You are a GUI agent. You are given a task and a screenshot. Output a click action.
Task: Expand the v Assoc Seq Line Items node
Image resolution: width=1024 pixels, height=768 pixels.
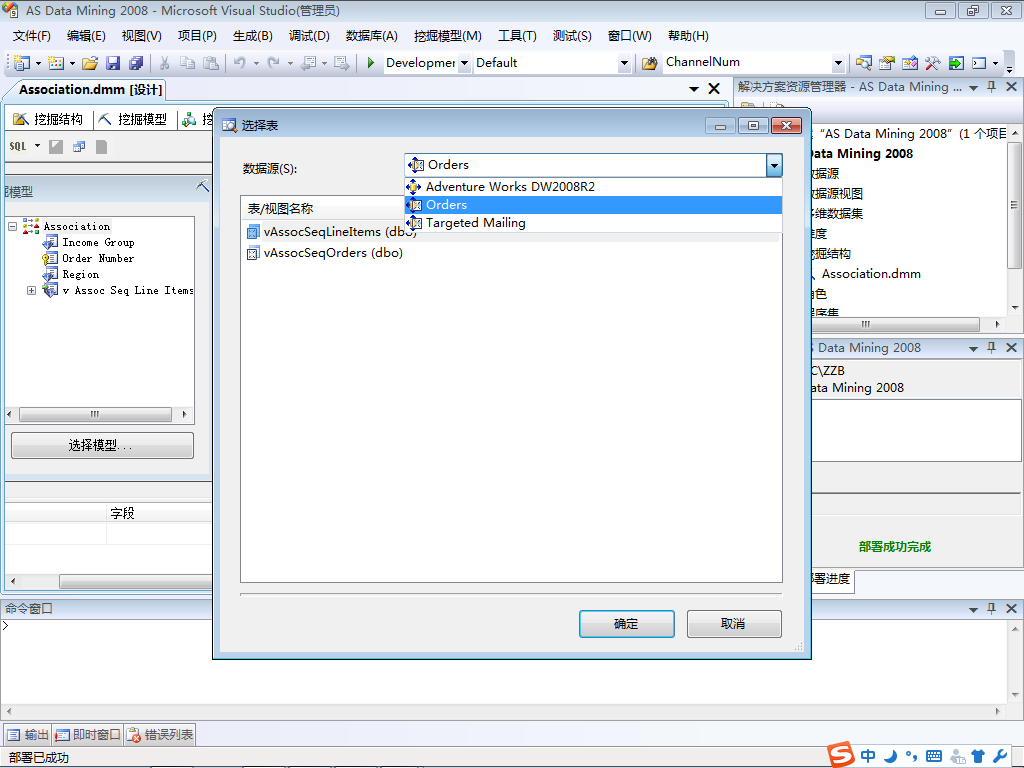[x=31, y=290]
